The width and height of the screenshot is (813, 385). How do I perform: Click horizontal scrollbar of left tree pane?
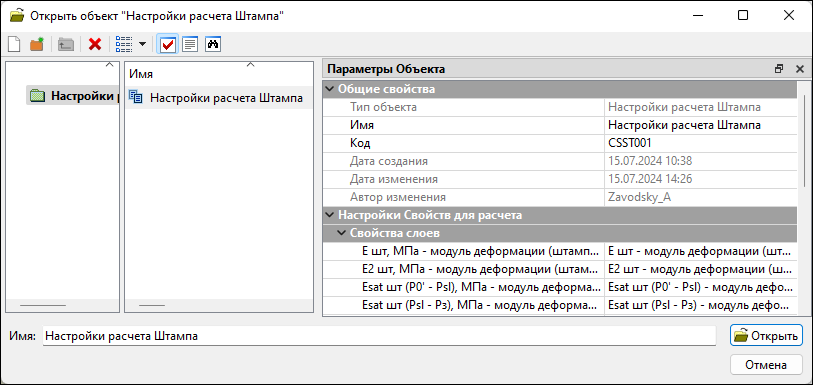pos(43,306)
